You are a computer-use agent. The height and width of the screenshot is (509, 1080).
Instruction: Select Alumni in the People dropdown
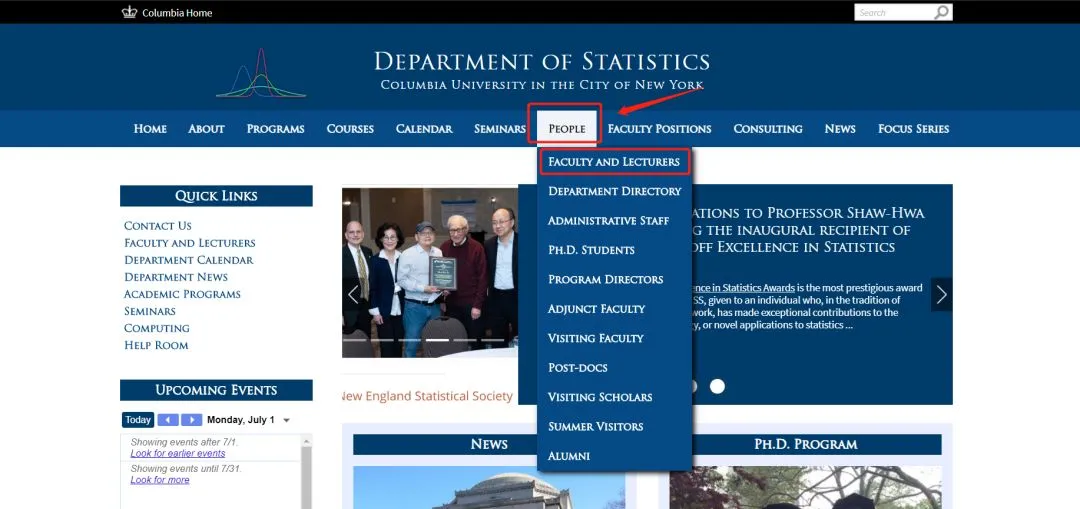(x=569, y=456)
